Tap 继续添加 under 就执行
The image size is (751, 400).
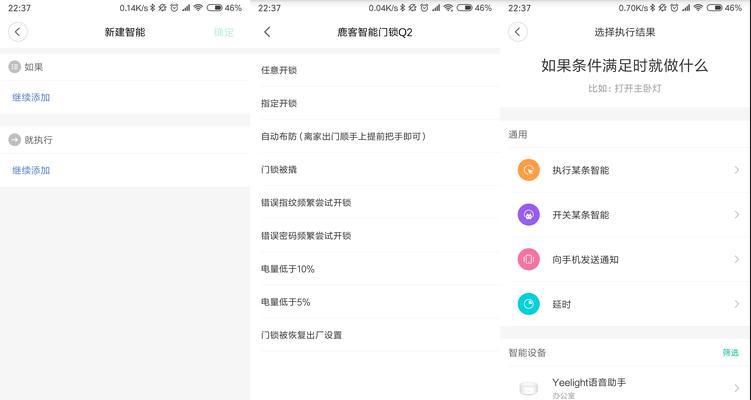pyautogui.click(x=31, y=170)
